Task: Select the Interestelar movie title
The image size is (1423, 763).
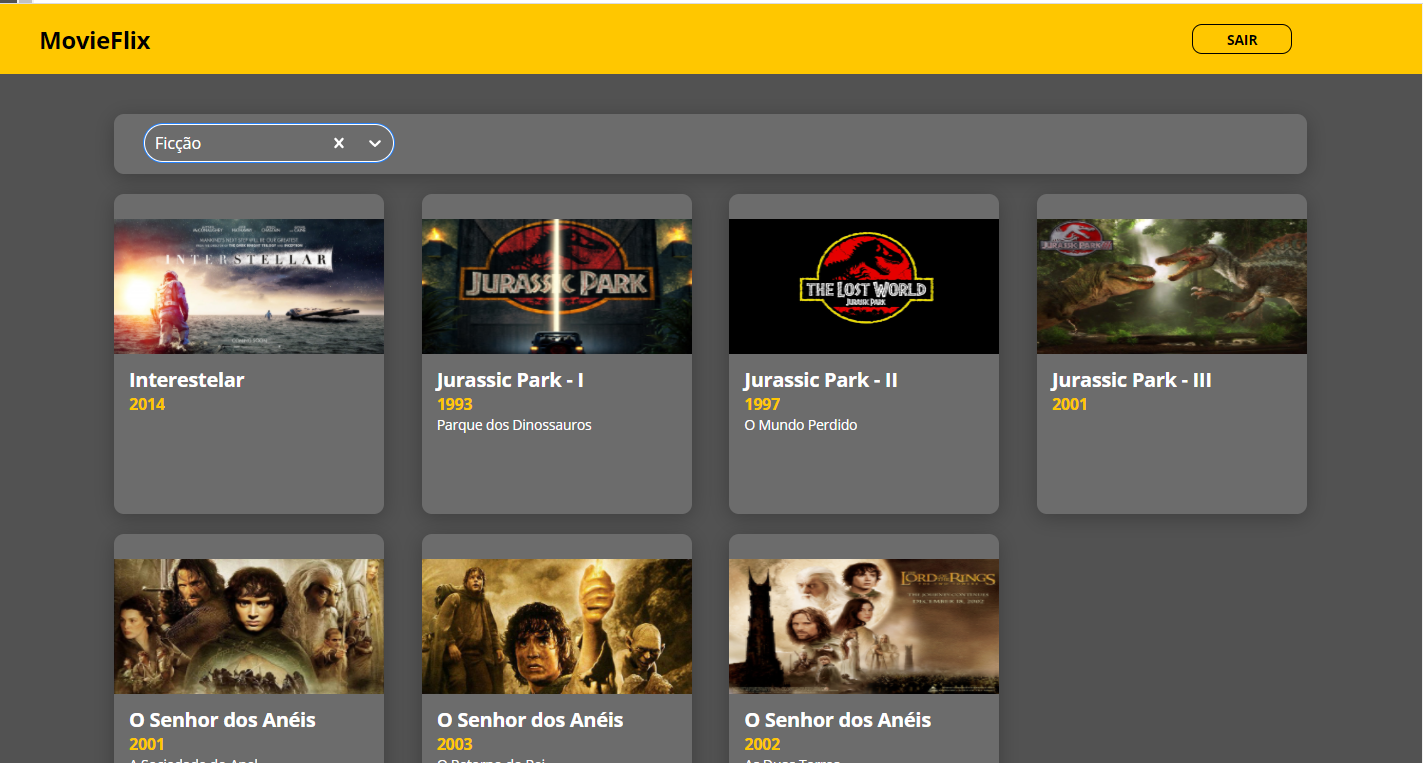Action: point(187,380)
